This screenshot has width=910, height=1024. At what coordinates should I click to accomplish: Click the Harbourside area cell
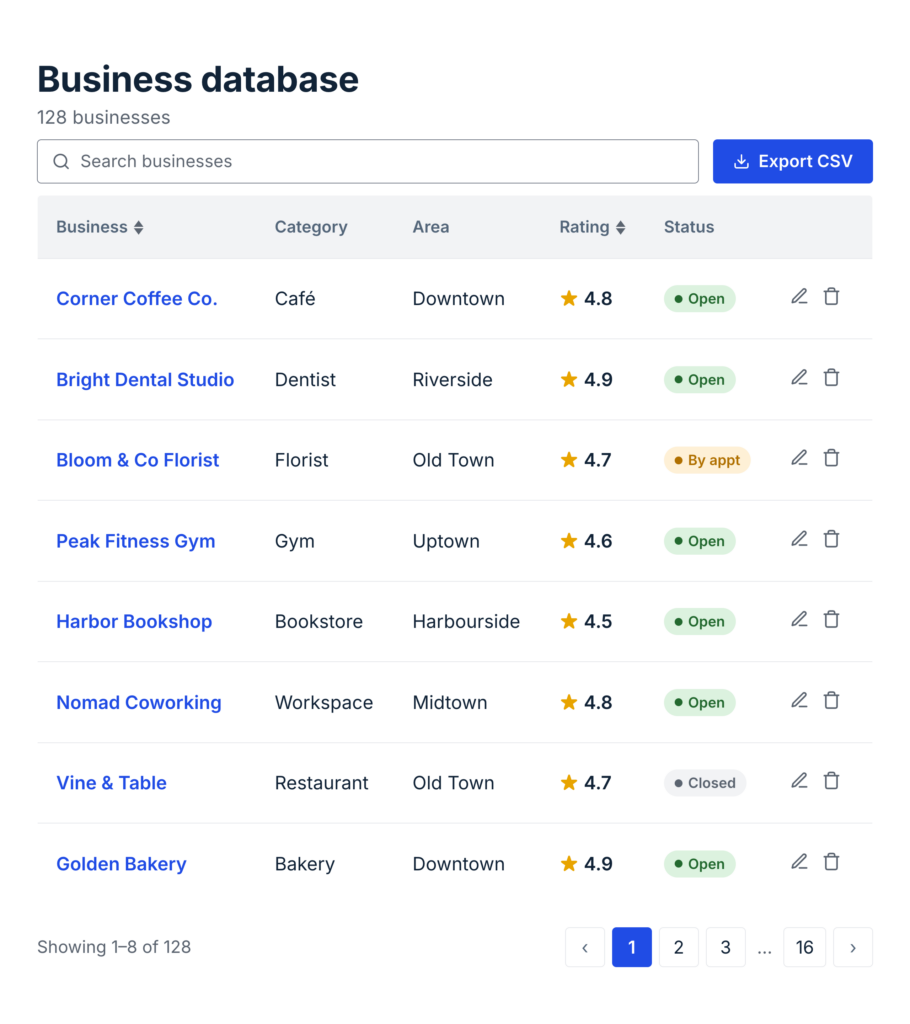tap(466, 621)
